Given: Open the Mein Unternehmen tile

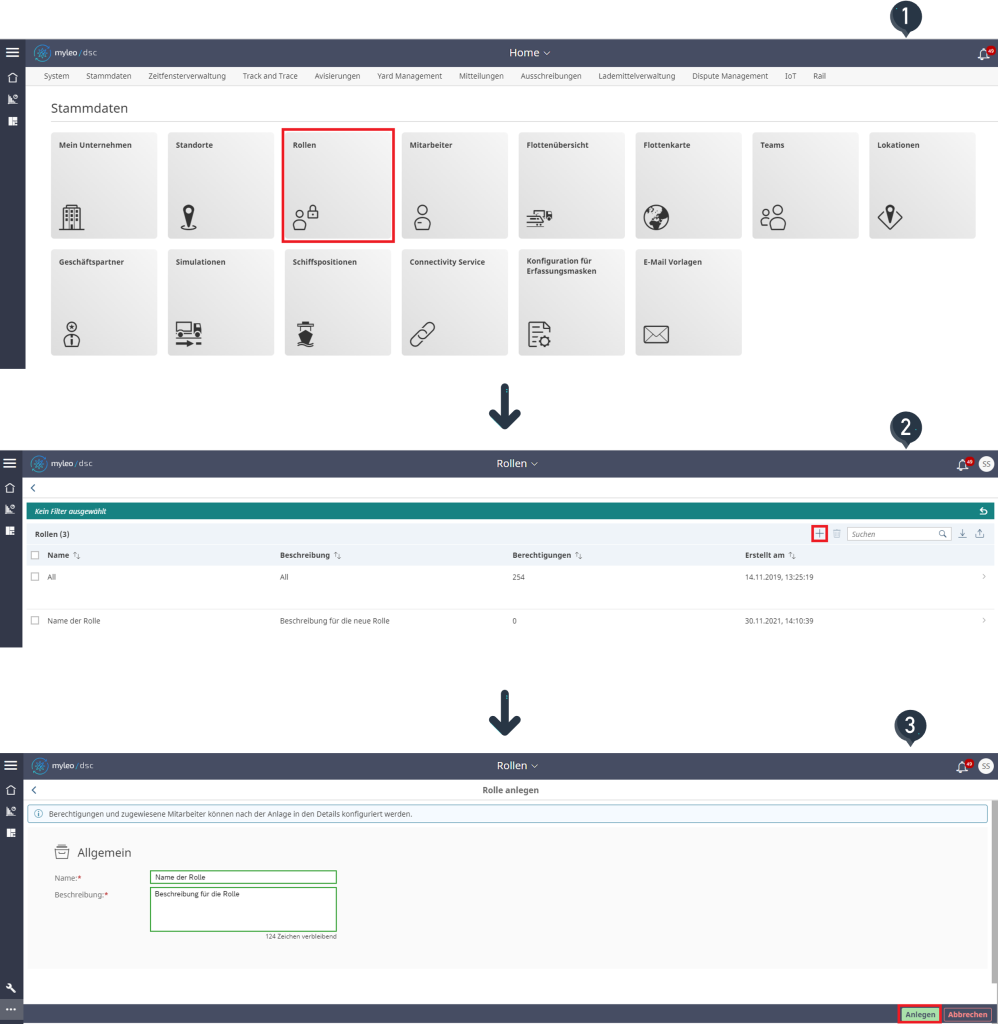Looking at the screenshot, I should point(104,185).
